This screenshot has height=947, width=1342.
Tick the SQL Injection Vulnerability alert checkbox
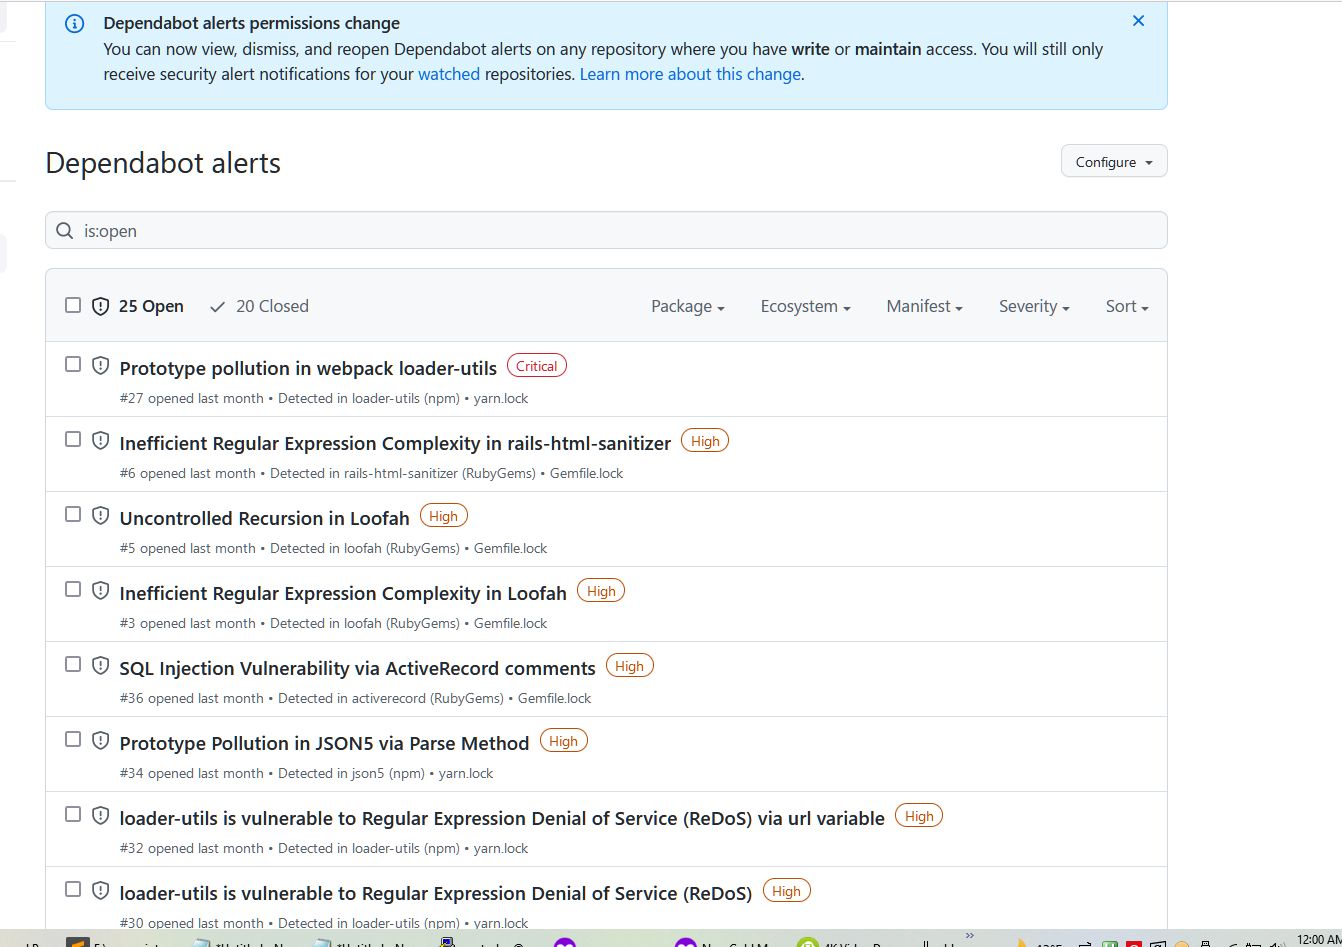pyautogui.click(x=73, y=664)
